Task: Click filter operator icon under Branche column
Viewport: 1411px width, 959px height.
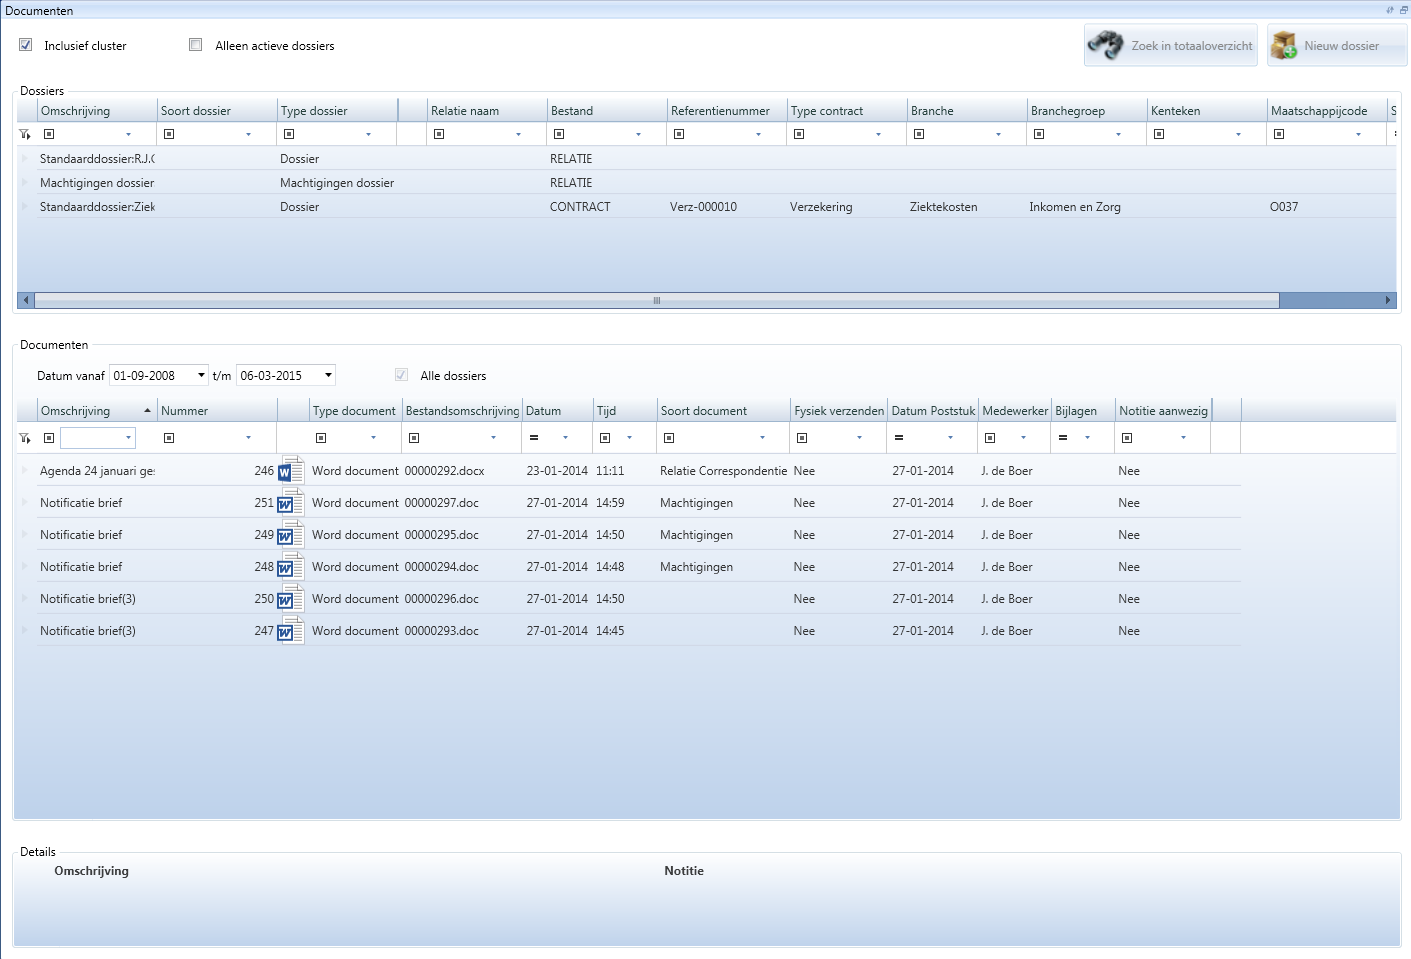Action: [919, 134]
